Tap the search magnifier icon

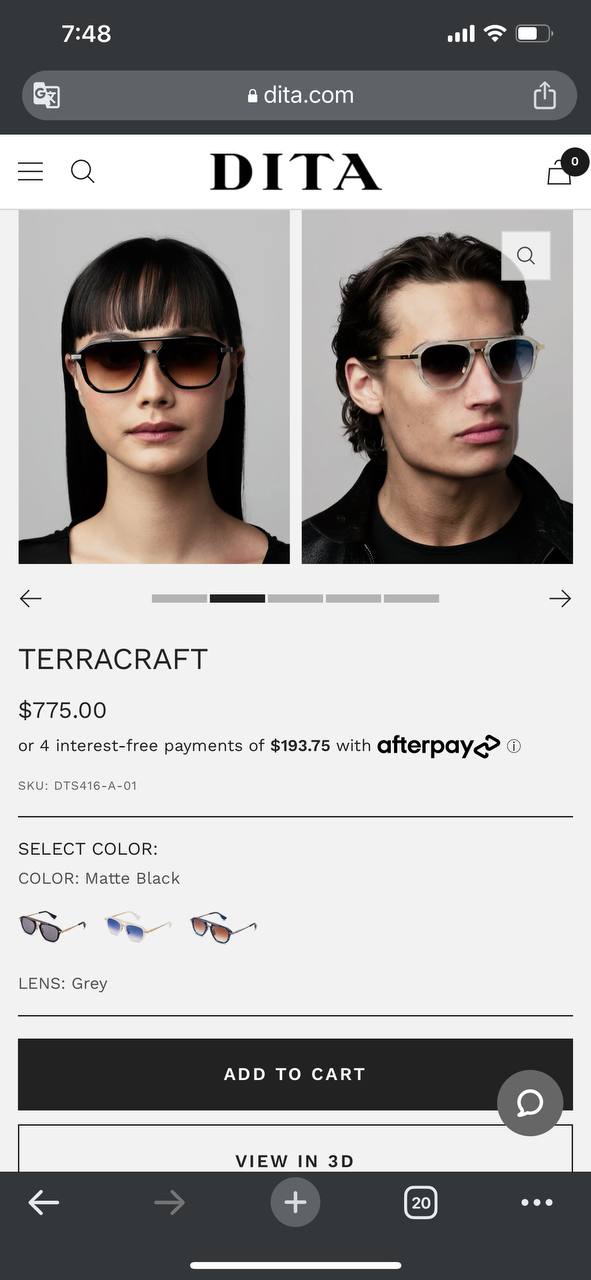[83, 172]
